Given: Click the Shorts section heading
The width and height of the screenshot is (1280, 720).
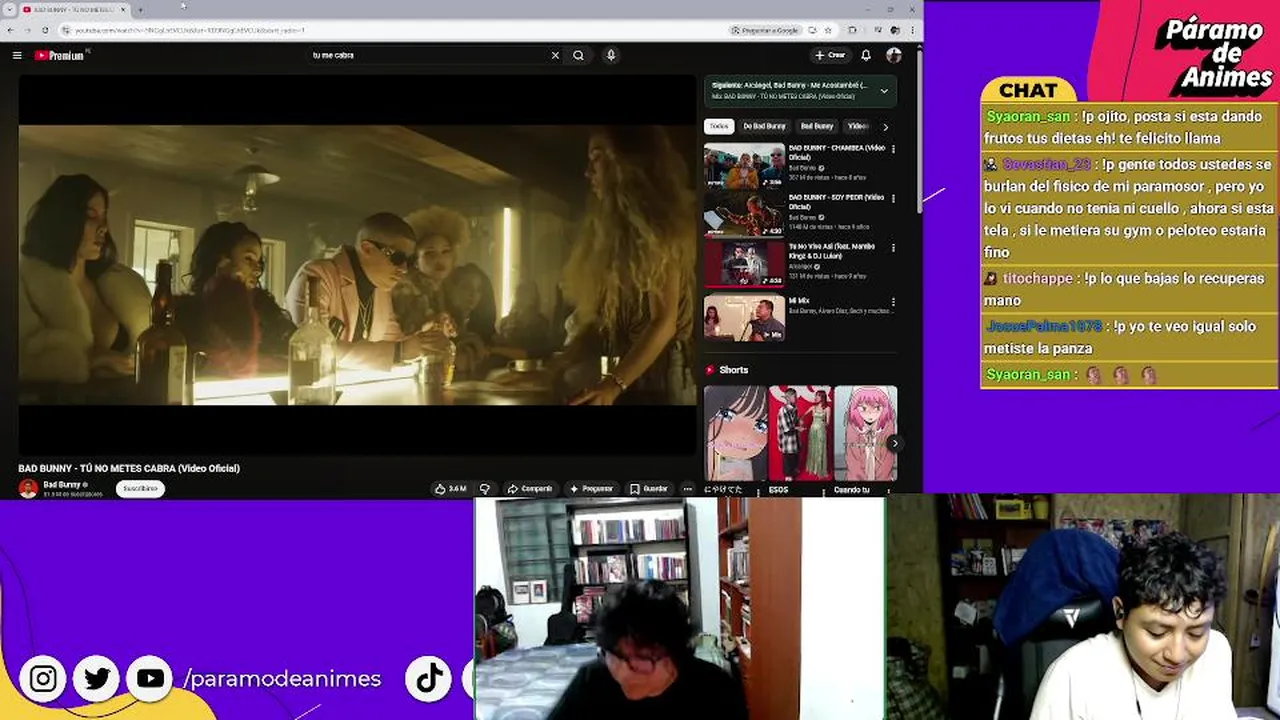Looking at the screenshot, I should [733, 370].
